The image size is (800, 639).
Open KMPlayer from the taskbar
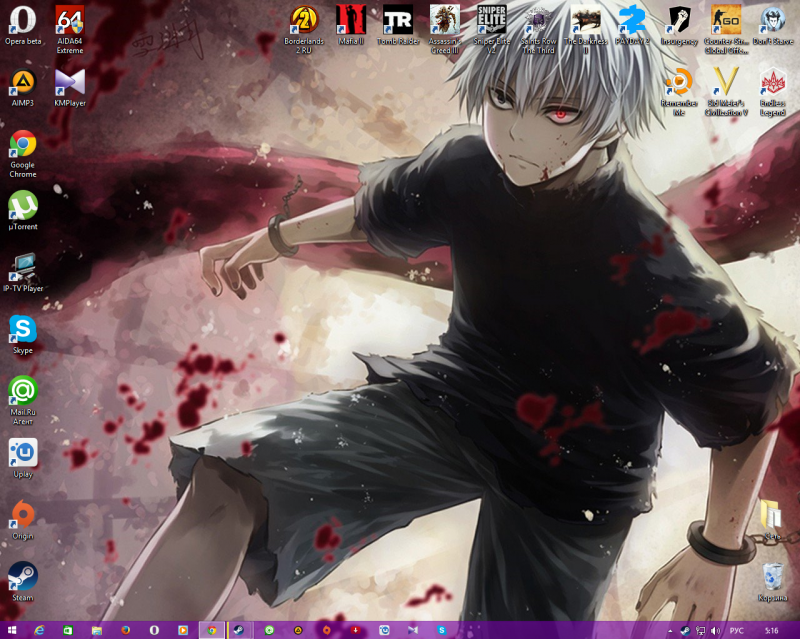(413, 630)
